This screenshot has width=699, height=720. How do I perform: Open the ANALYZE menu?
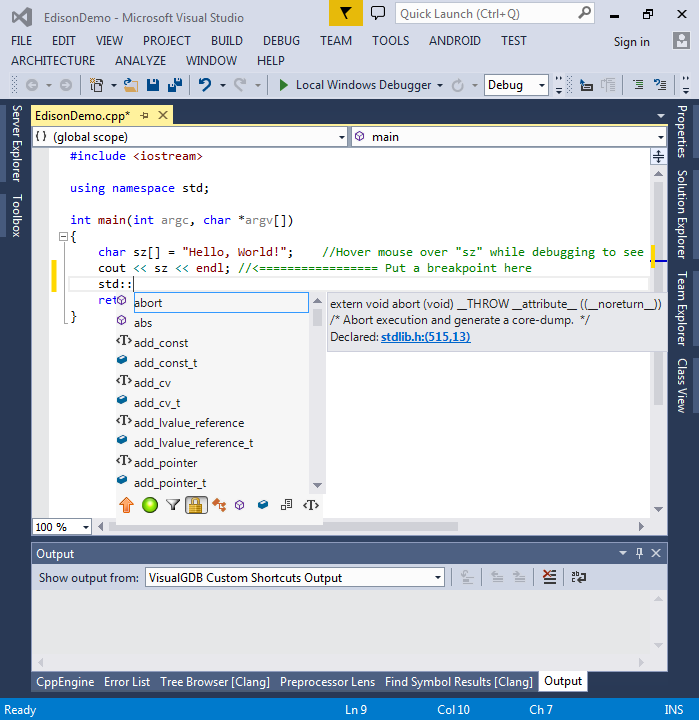pyautogui.click(x=140, y=61)
